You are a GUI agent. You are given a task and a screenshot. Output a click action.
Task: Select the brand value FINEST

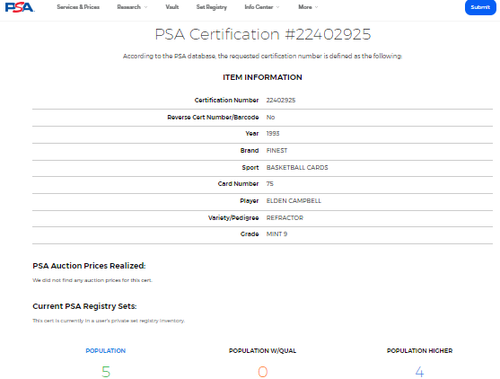[x=277, y=151]
